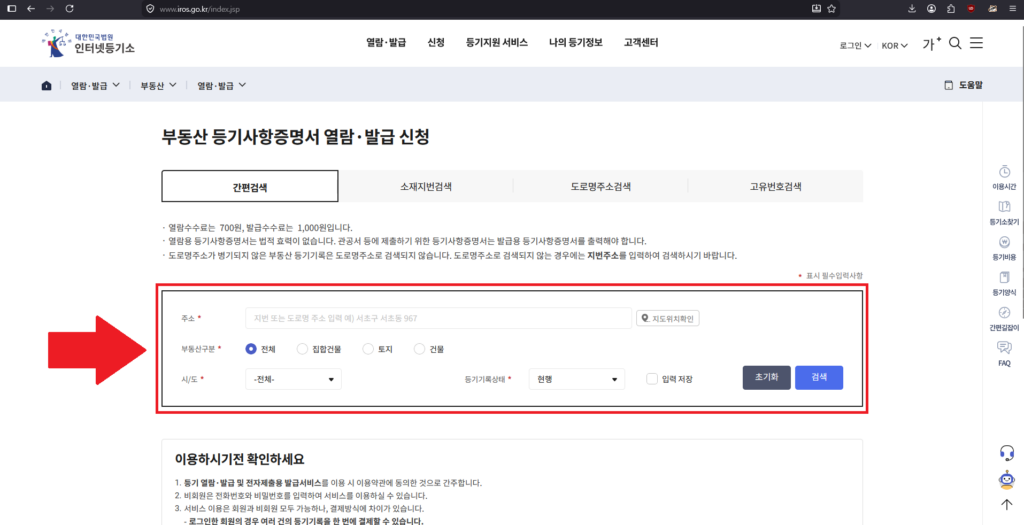Open 고객센터 top menu
This screenshot has height=525, width=1024.
pyautogui.click(x=641, y=42)
